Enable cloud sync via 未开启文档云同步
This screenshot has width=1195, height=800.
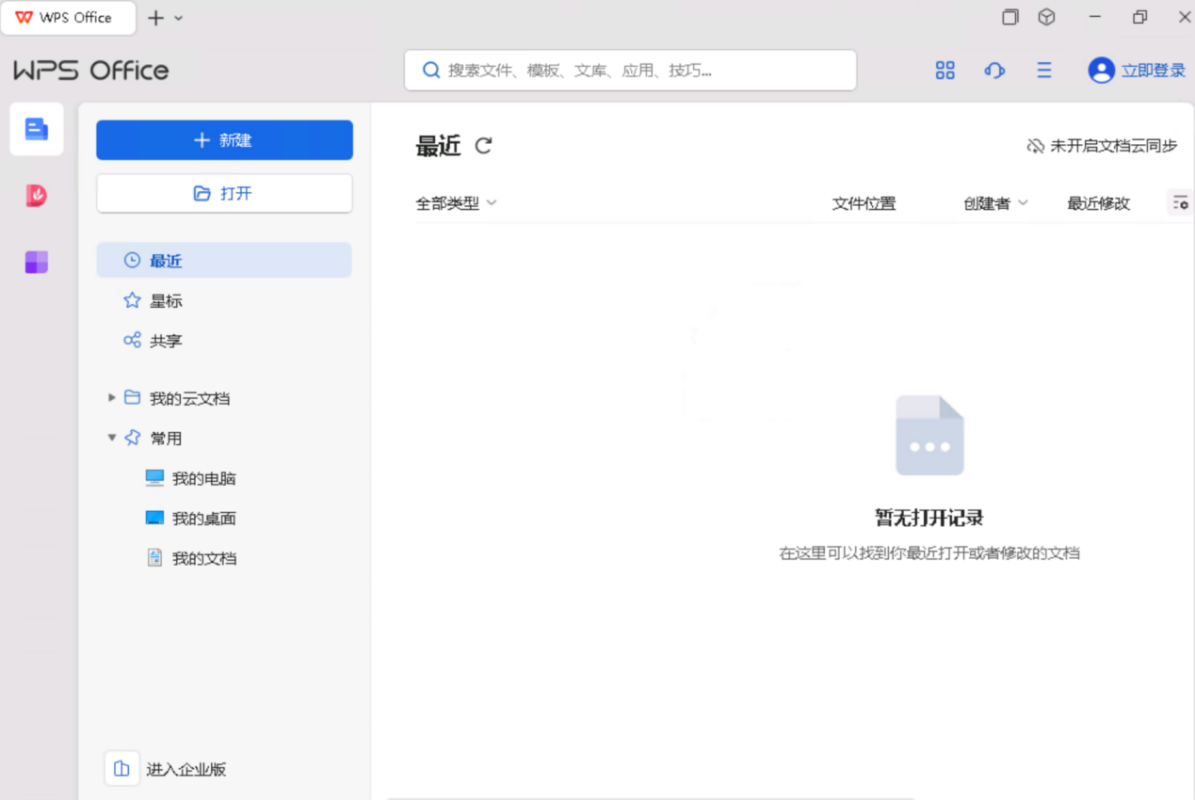[x=1102, y=146]
